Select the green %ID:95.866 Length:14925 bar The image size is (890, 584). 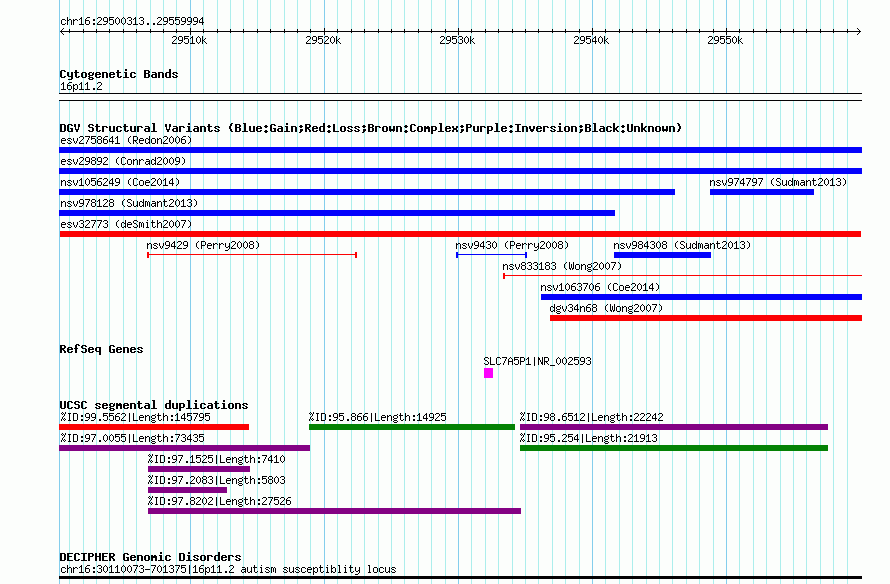(x=412, y=427)
